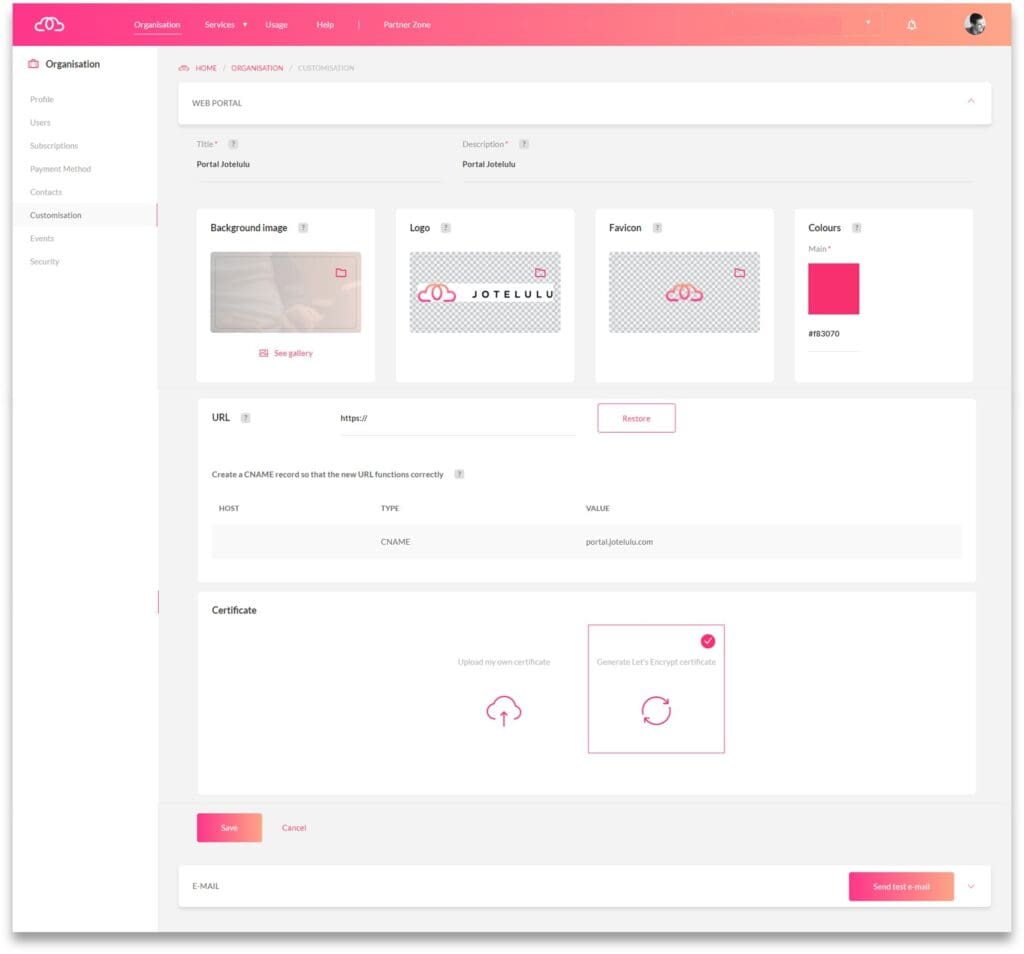This screenshot has height=954, width=1024.
Task: Click folder icon on Background image
Action: [340, 272]
